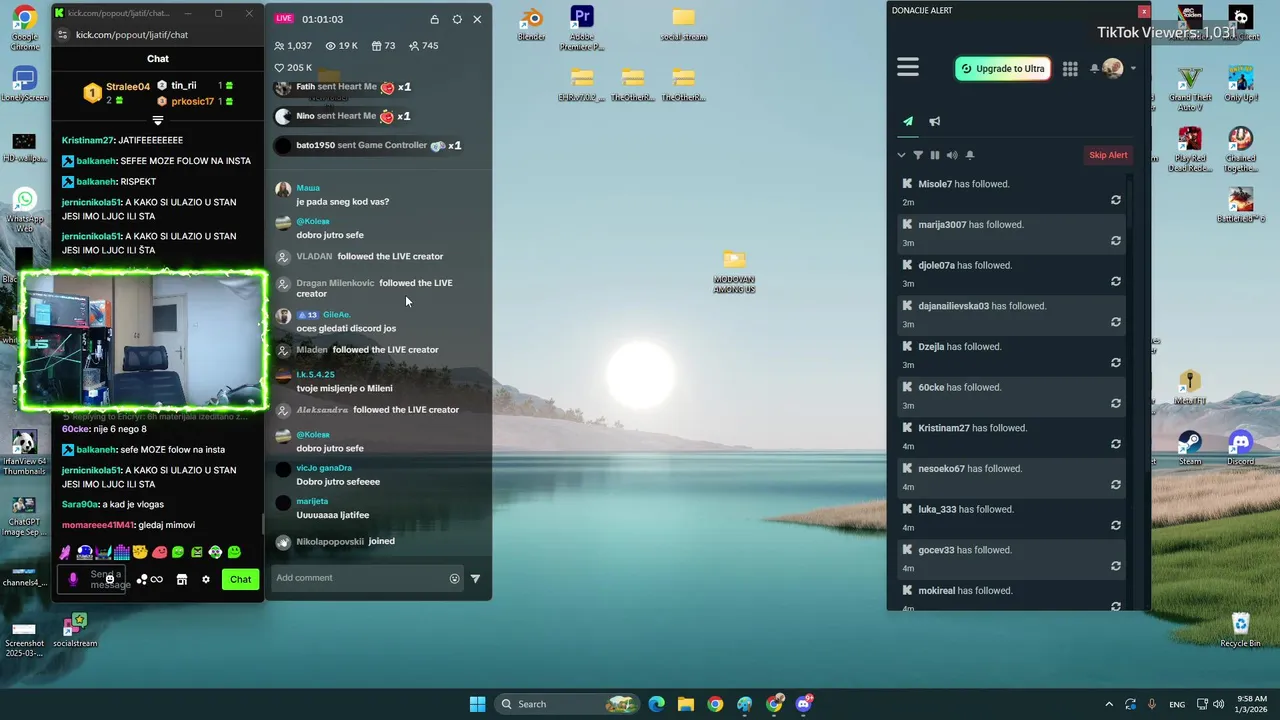Pick the red blob emote in Kick chat

pos(159,552)
